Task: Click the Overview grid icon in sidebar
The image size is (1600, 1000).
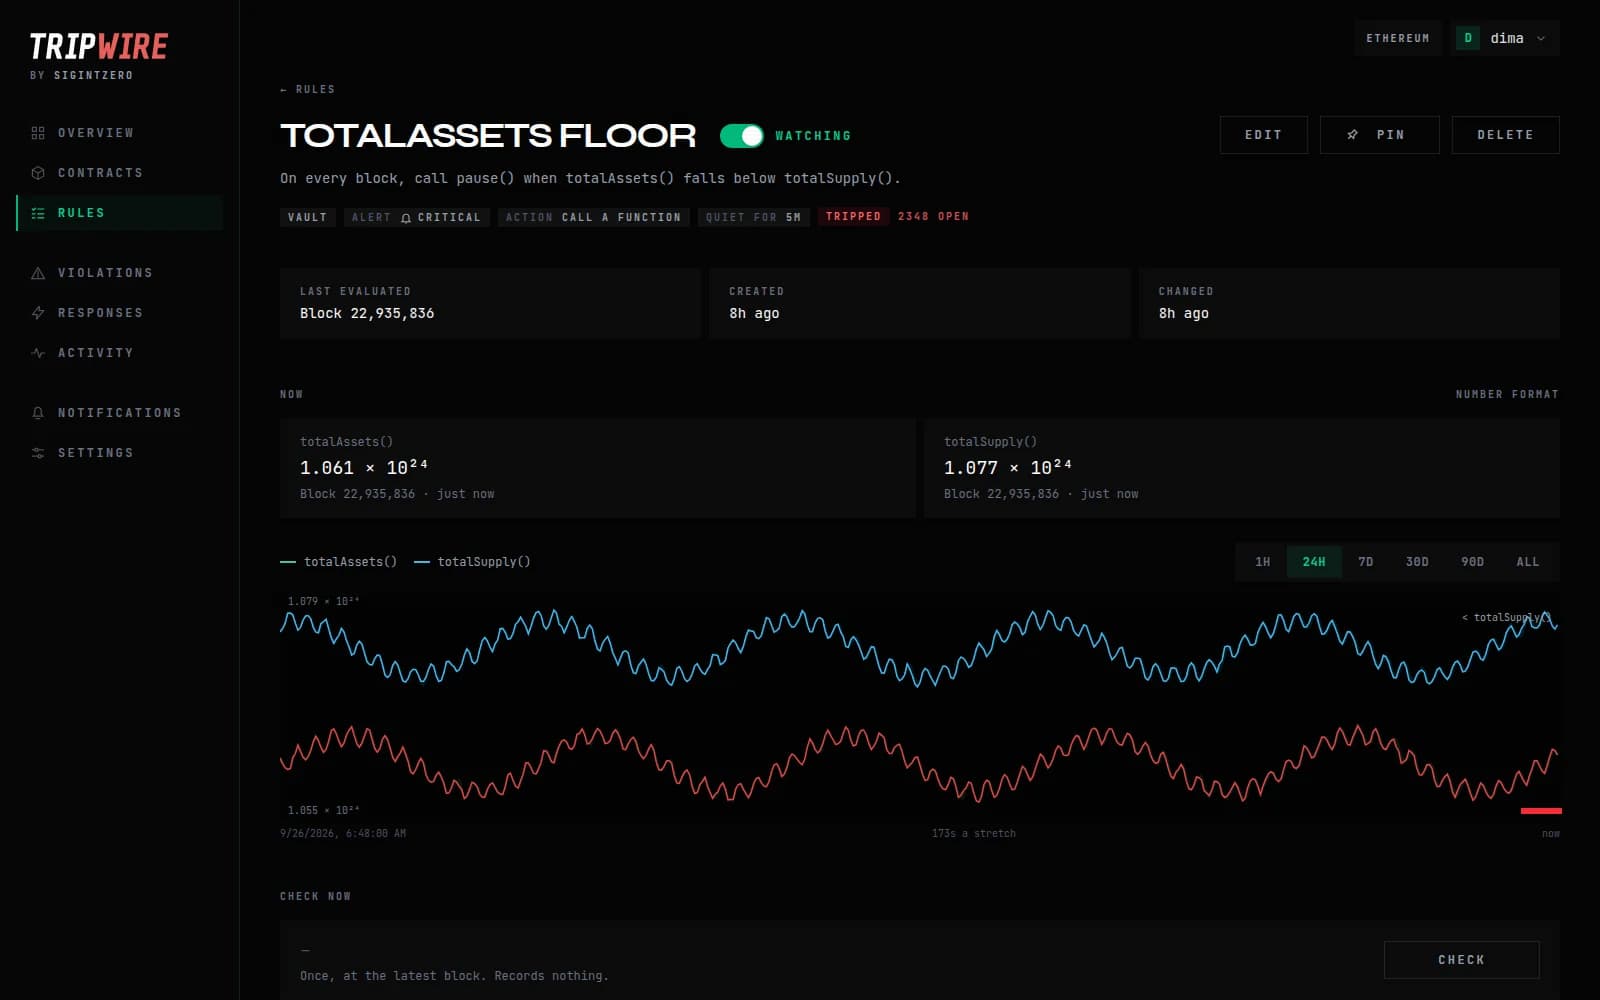Action: (38, 133)
